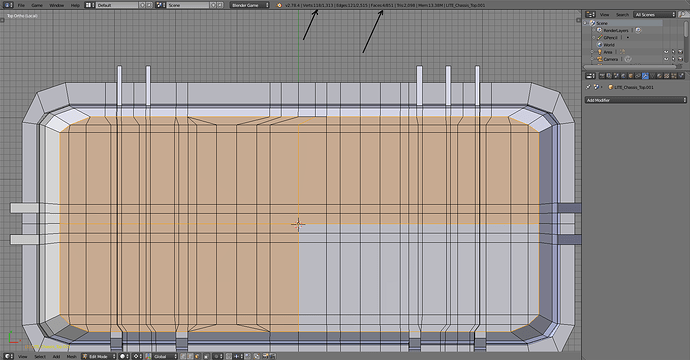
Task: Select World in the outliner
Action: [609, 44]
